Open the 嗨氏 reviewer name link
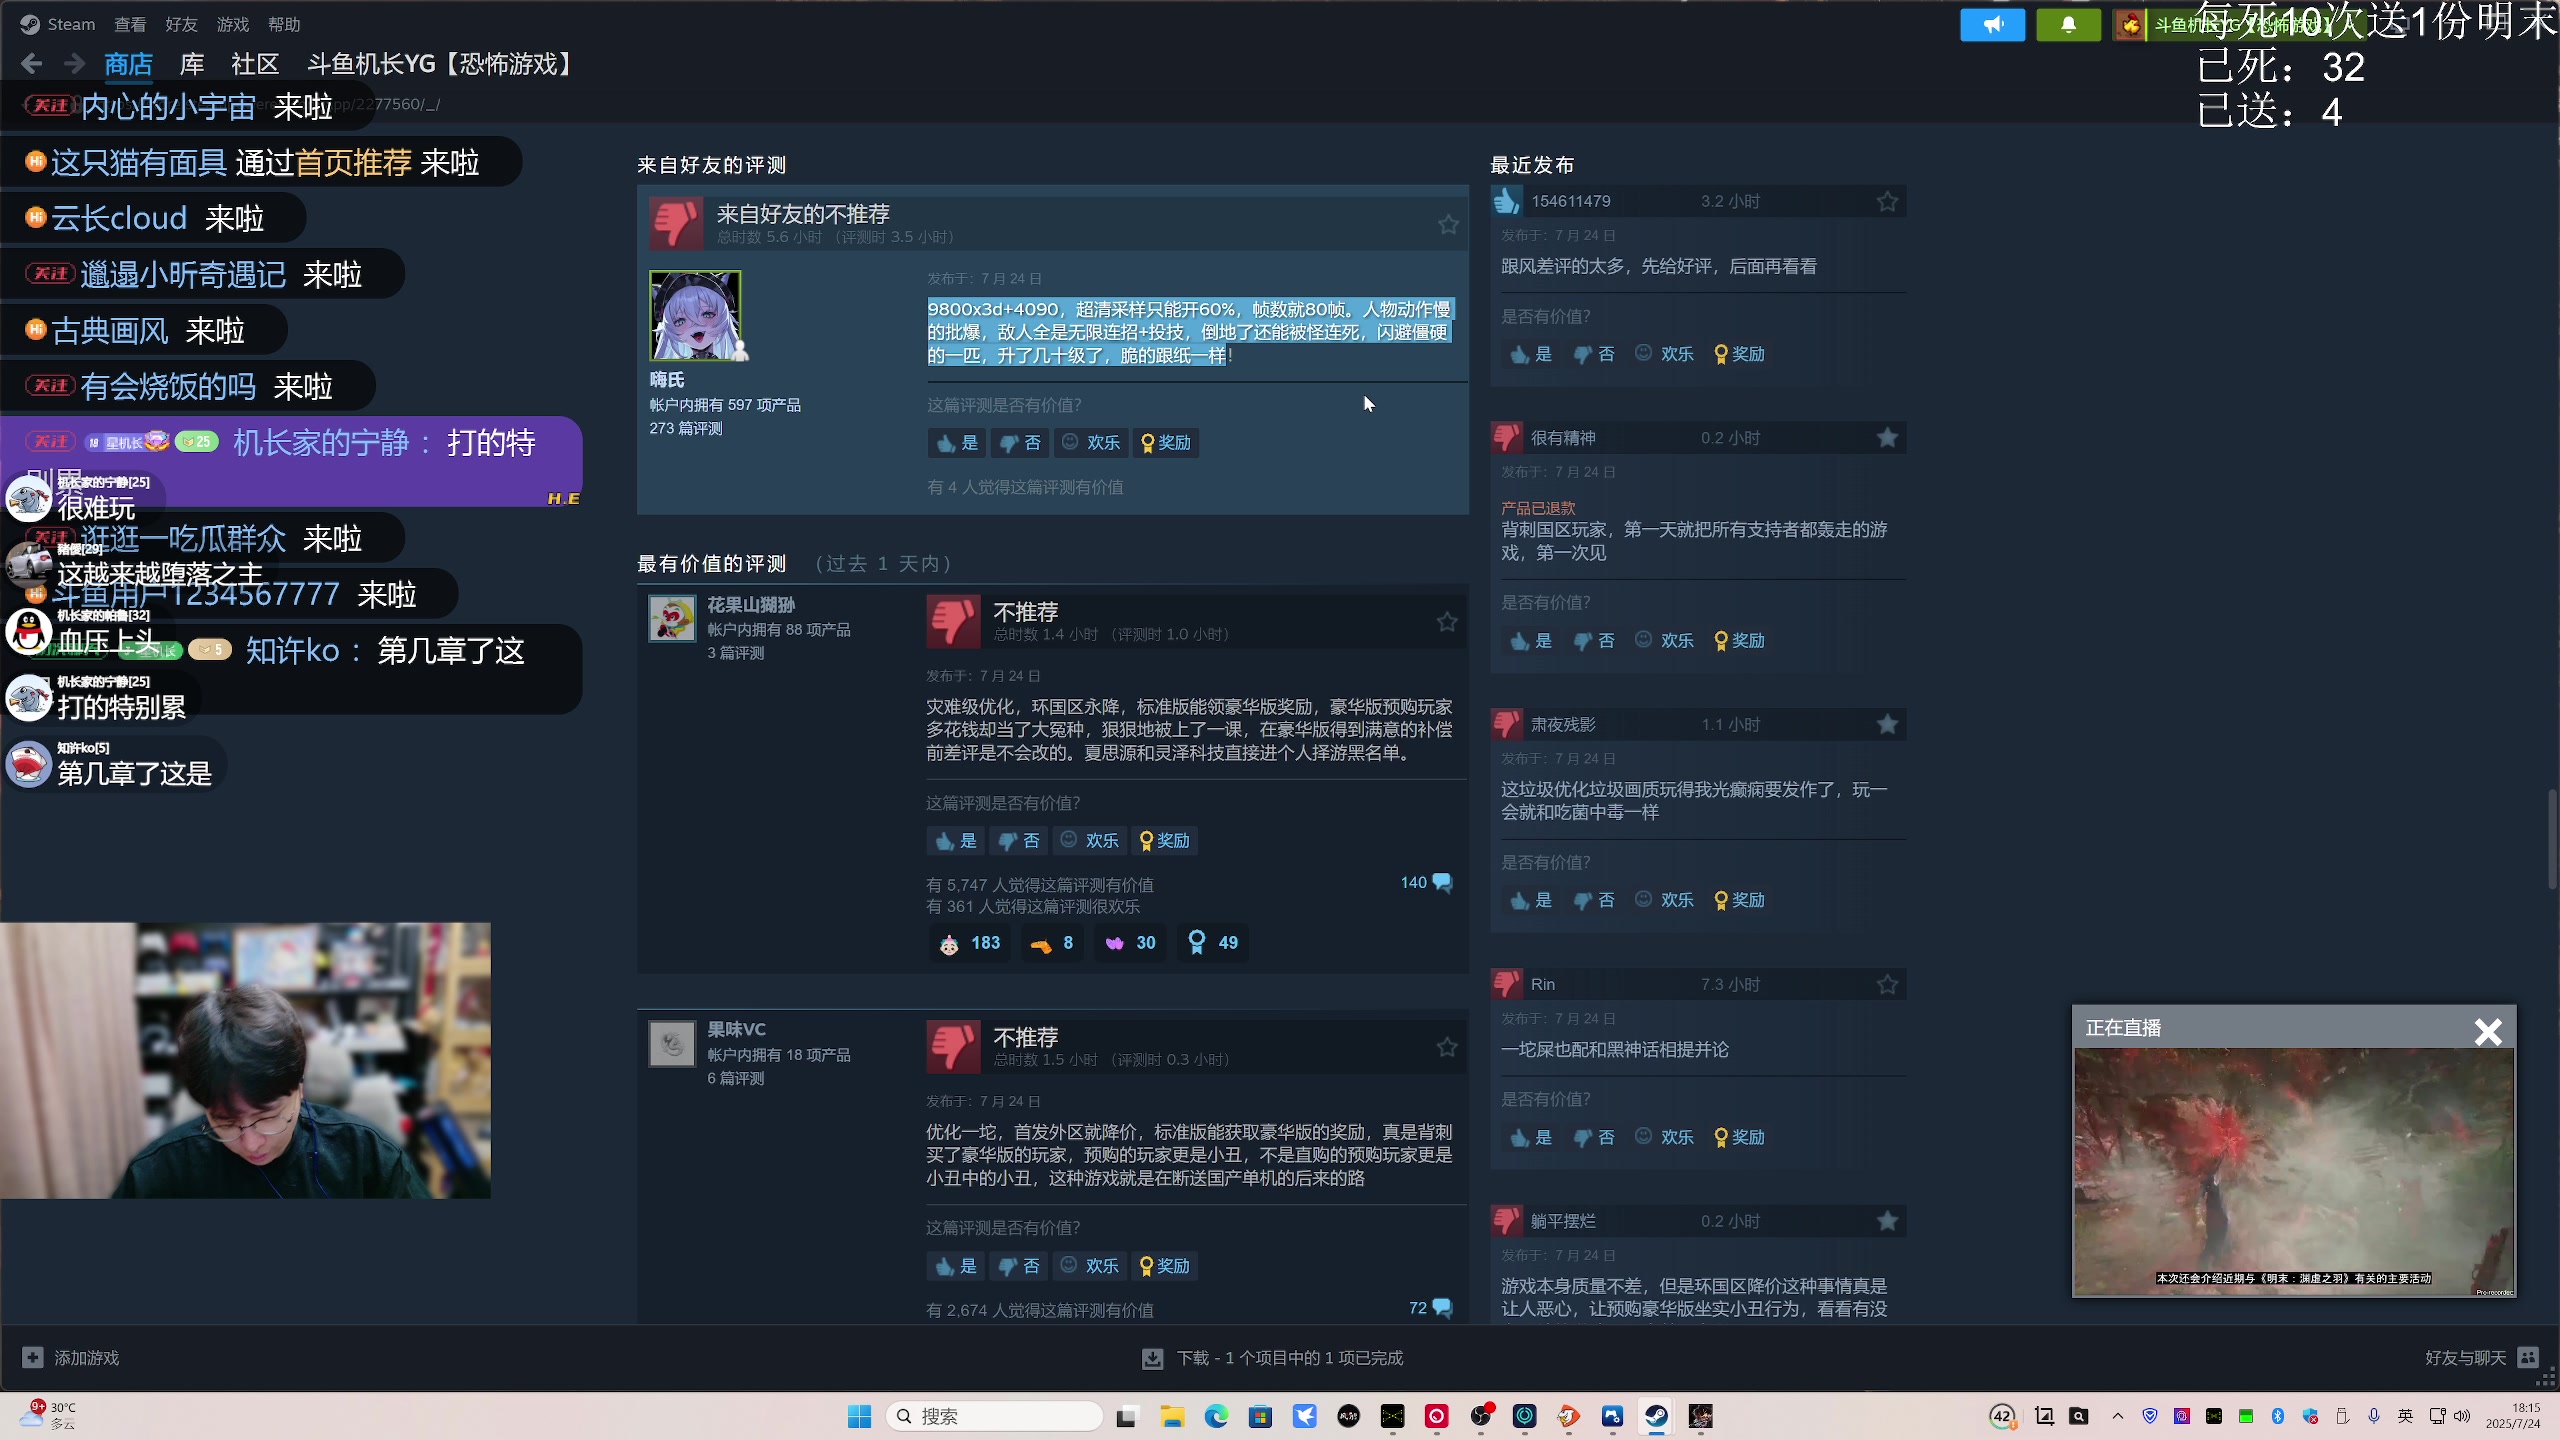 click(667, 380)
